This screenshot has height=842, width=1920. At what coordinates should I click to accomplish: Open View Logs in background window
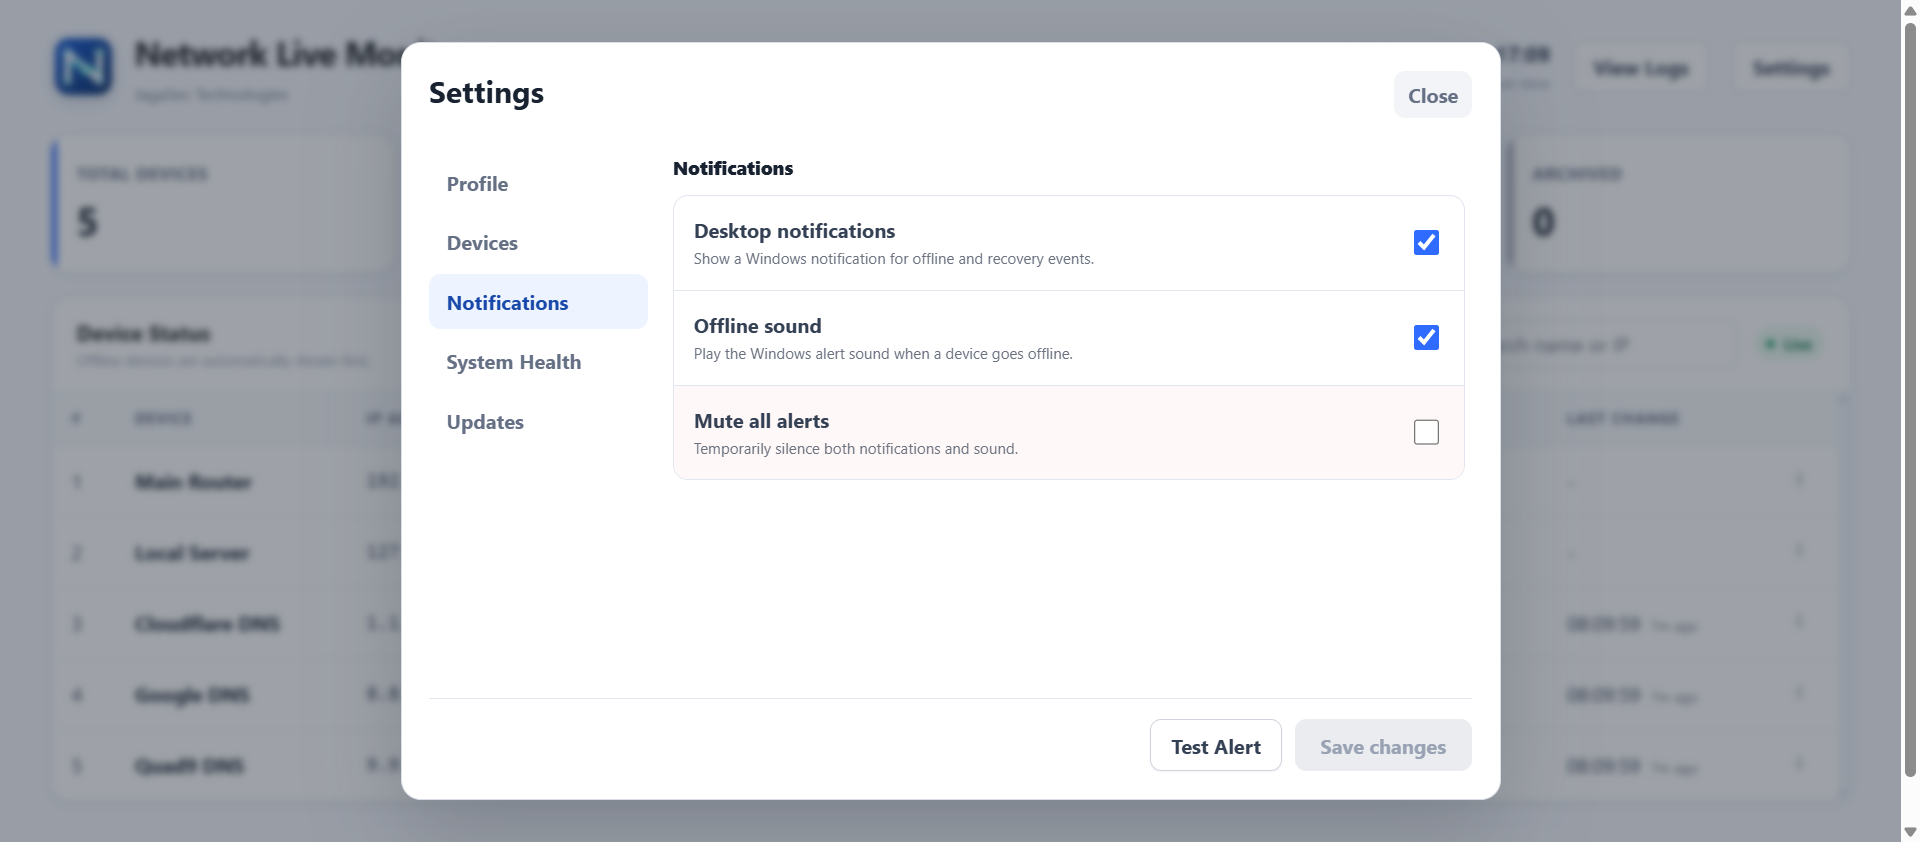tap(1640, 68)
